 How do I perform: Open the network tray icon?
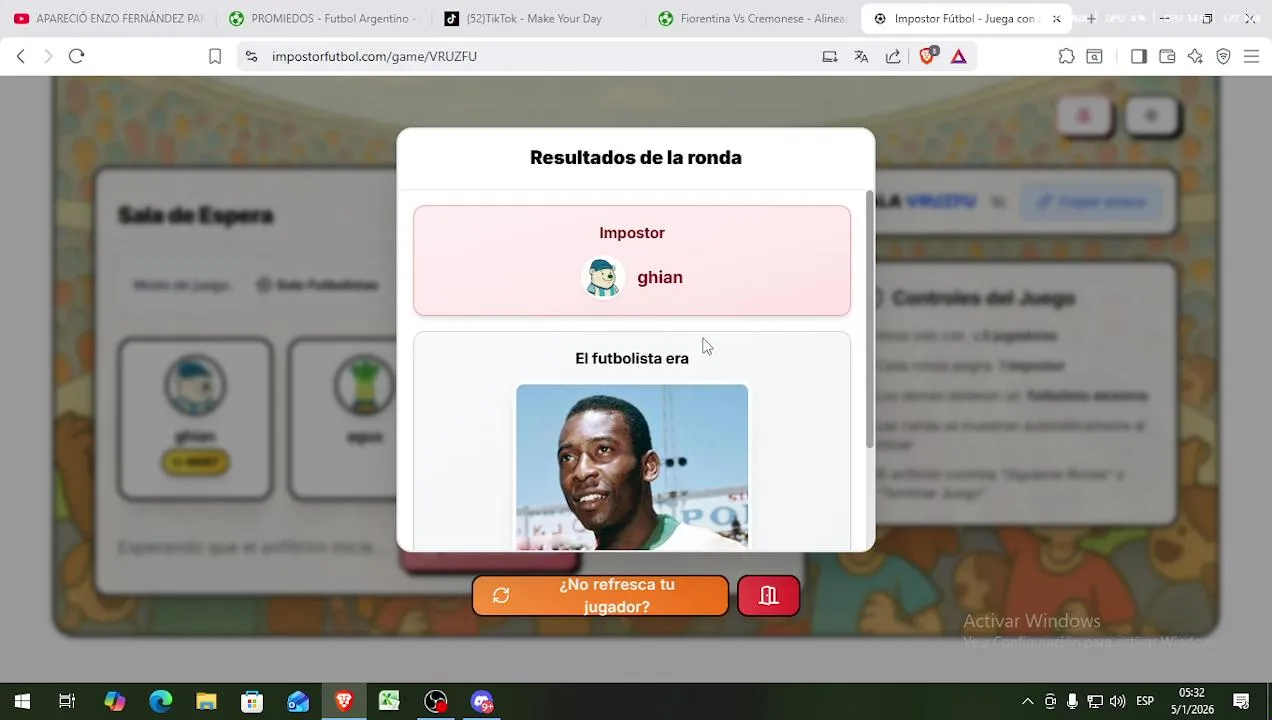pyautogui.click(x=1095, y=702)
